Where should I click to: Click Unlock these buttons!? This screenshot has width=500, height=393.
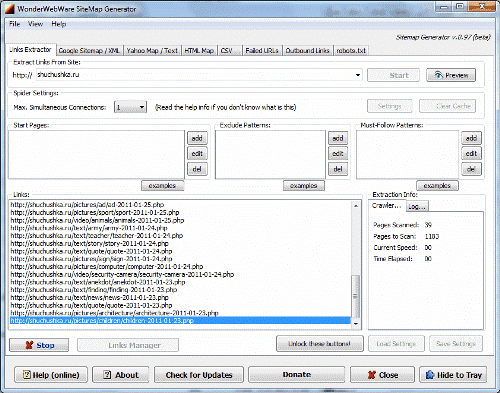(319, 344)
